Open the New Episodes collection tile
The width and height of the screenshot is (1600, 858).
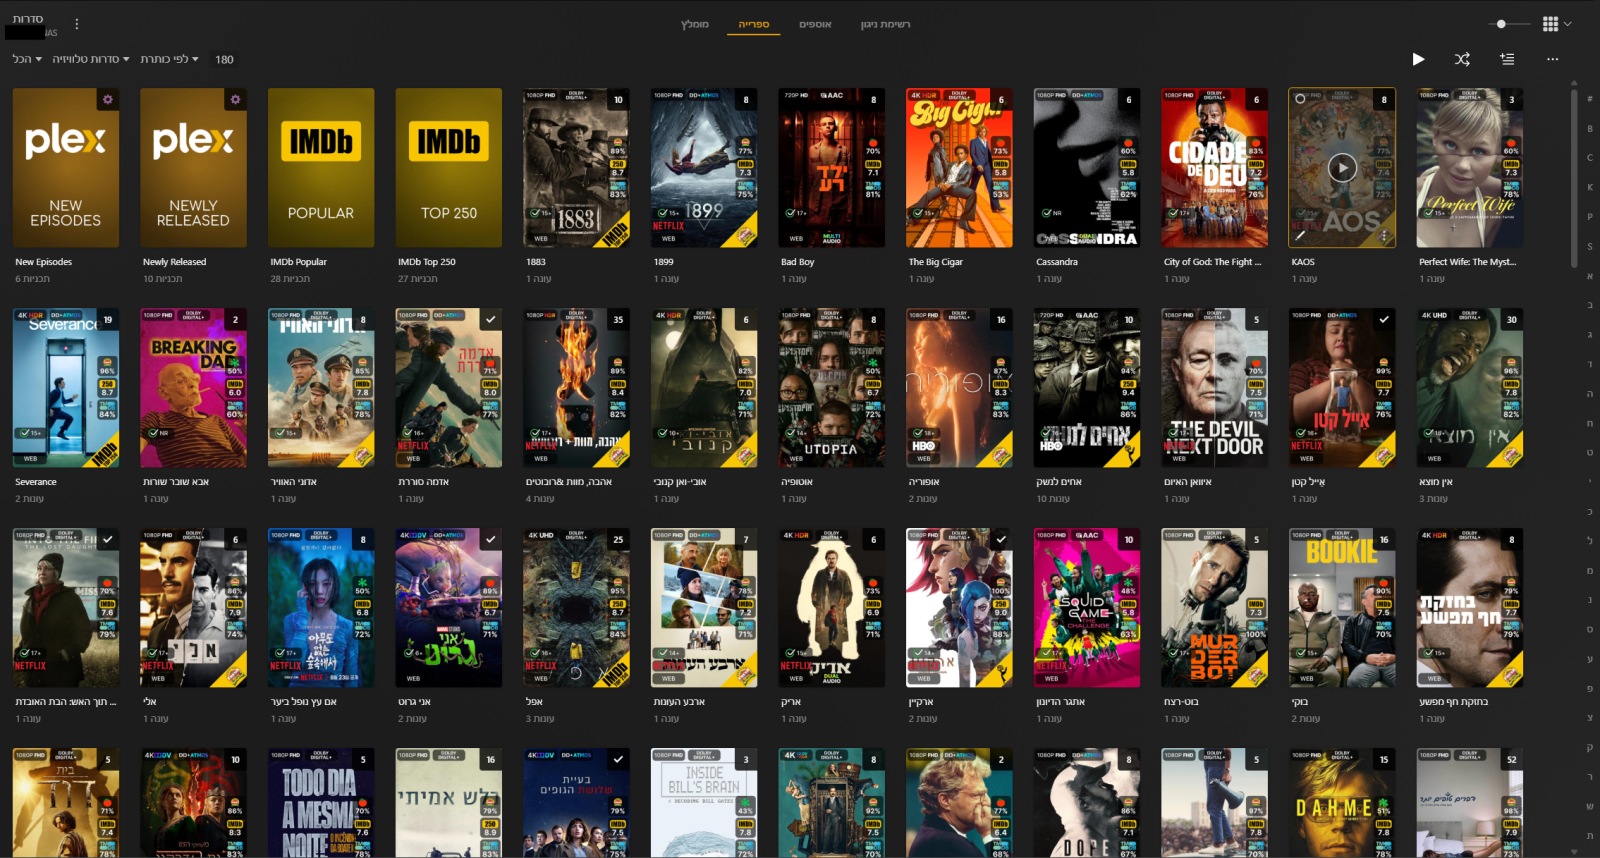(x=66, y=167)
